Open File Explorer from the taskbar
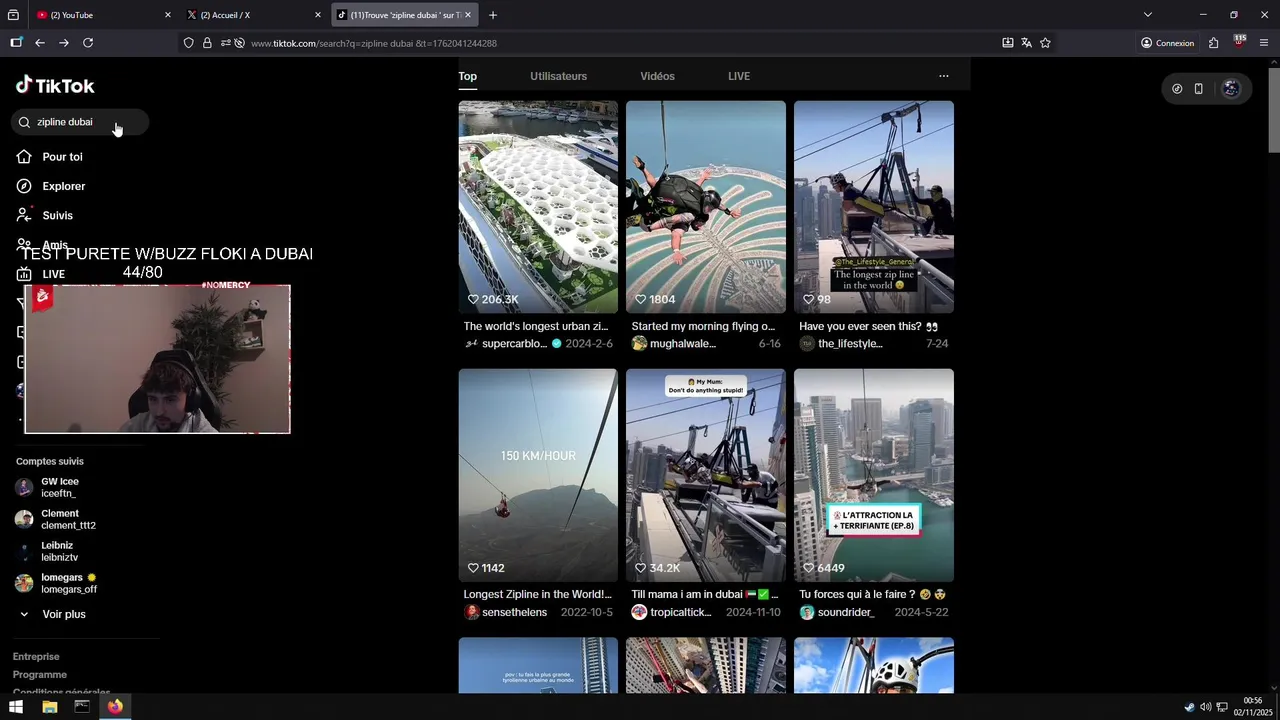 point(49,707)
